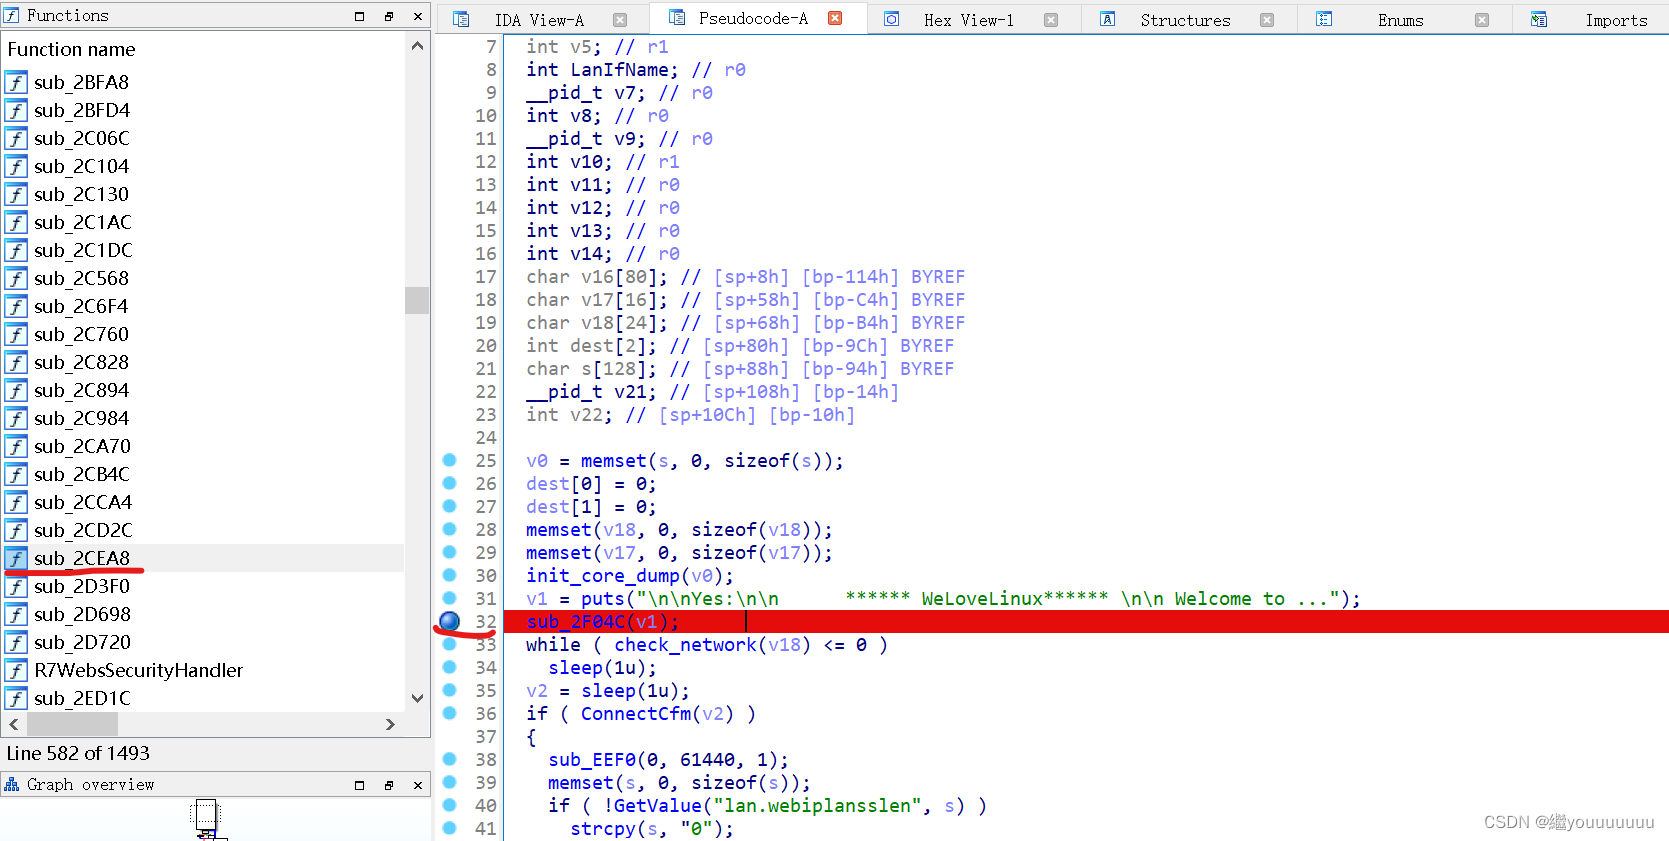The height and width of the screenshot is (841, 1669).
Task: Select function sub_2C130
Action: click(x=81, y=194)
